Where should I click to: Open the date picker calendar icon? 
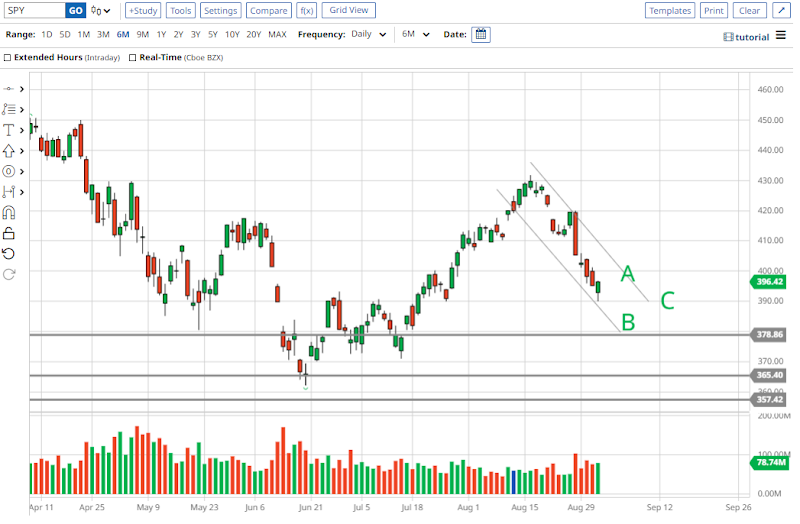pos(480,34)
